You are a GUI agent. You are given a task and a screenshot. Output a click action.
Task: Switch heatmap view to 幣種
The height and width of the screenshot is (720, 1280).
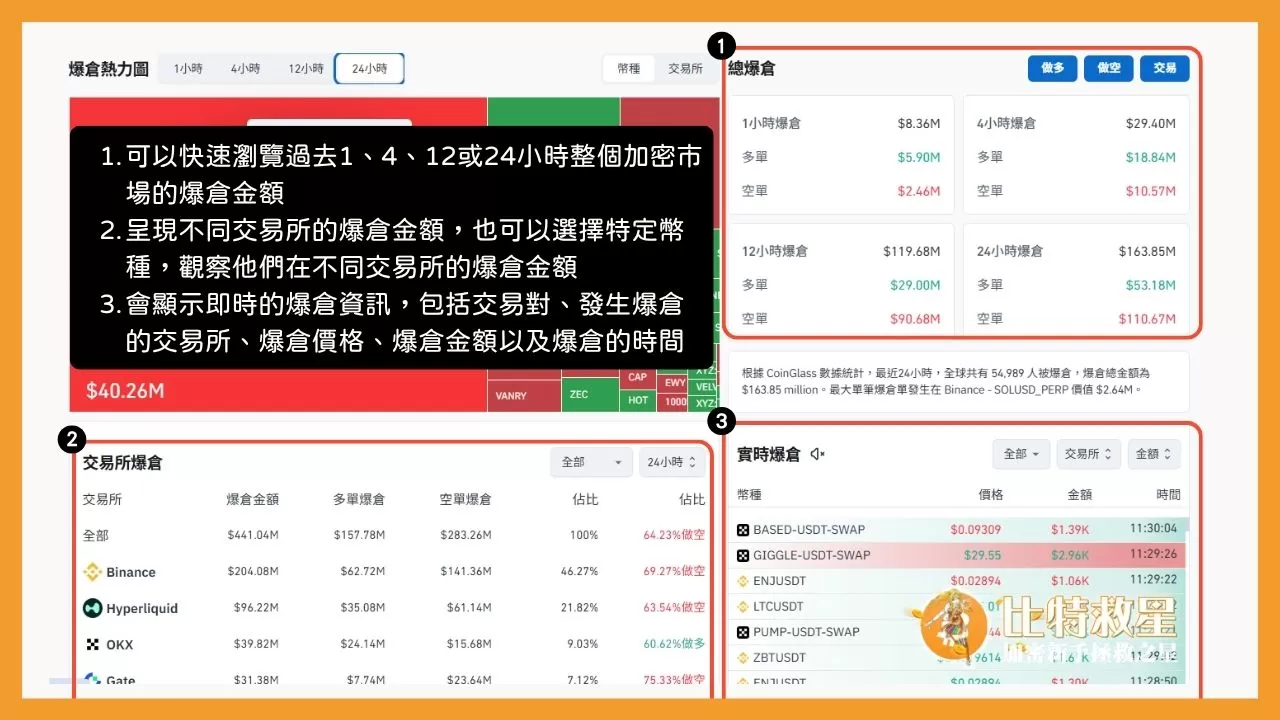pos(629,69)
